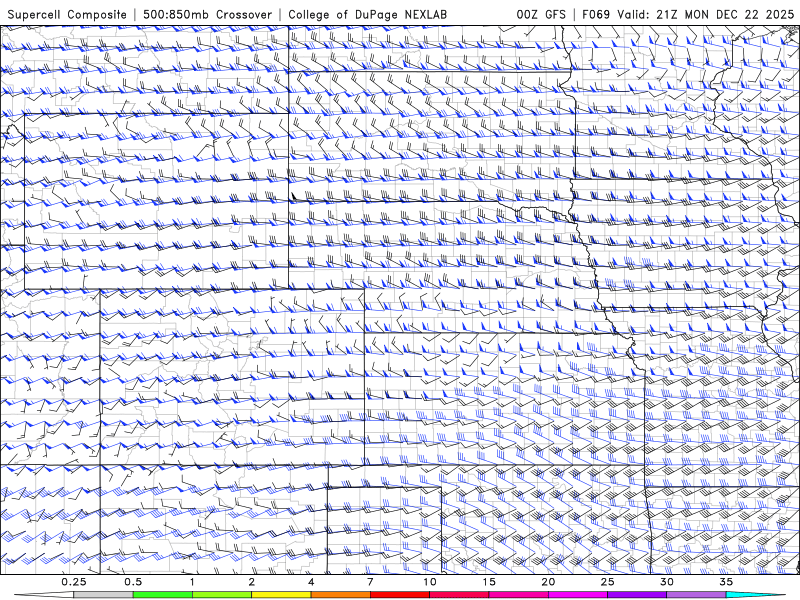
Task: Click the legend value 2
Action: coord(252,582)
